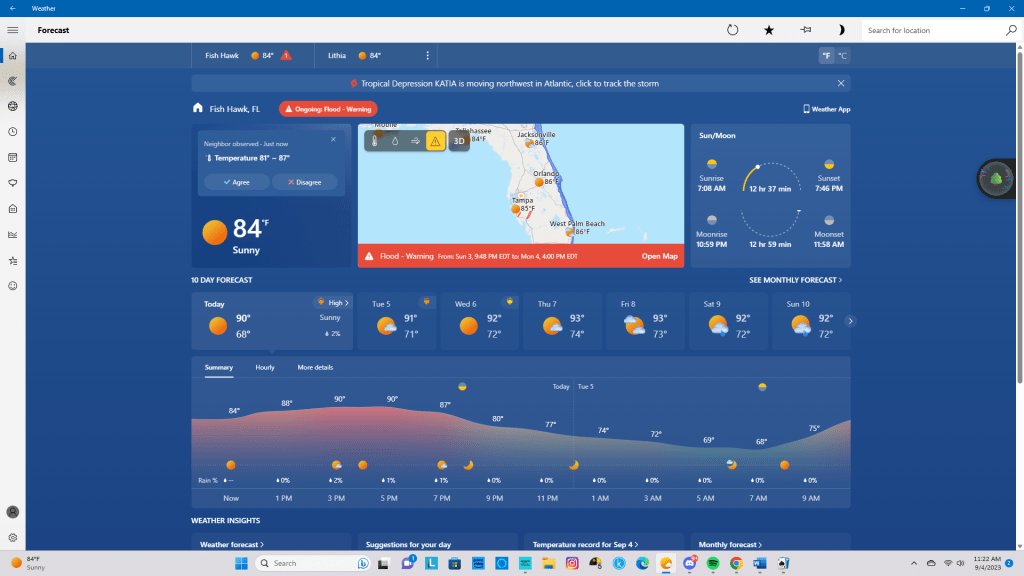The height and width of the screenshot is (576, 1024).
Task: Click the star Favorites icon
Action: pyautogui.click(x=769, y=30)
